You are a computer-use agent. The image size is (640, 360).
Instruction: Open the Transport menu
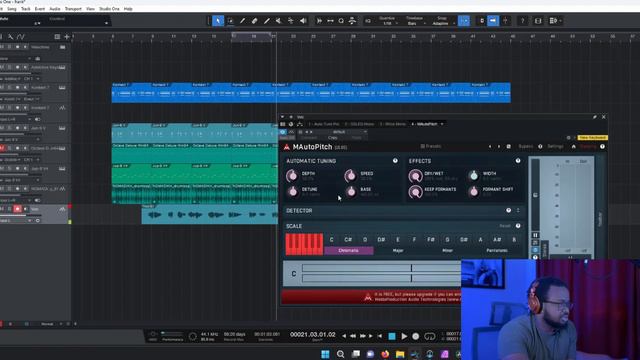coord(73,9)
